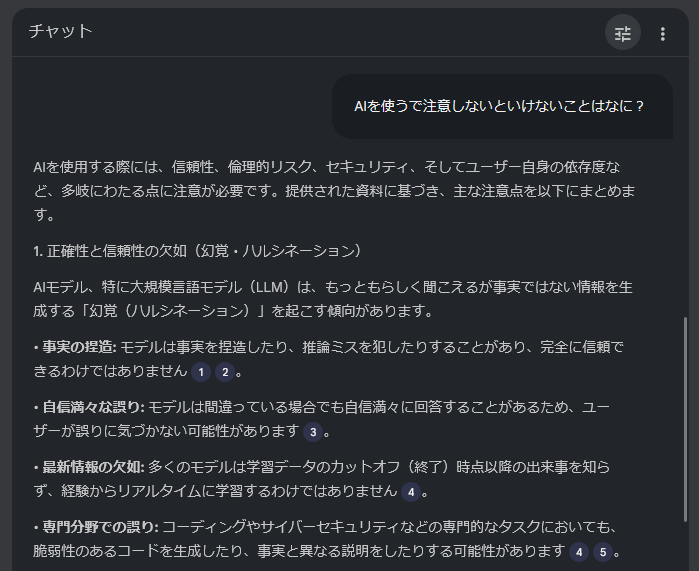Click the user message bubble AIを使うで注意しないと
699x571 pixels.
[x=502, y=106]
